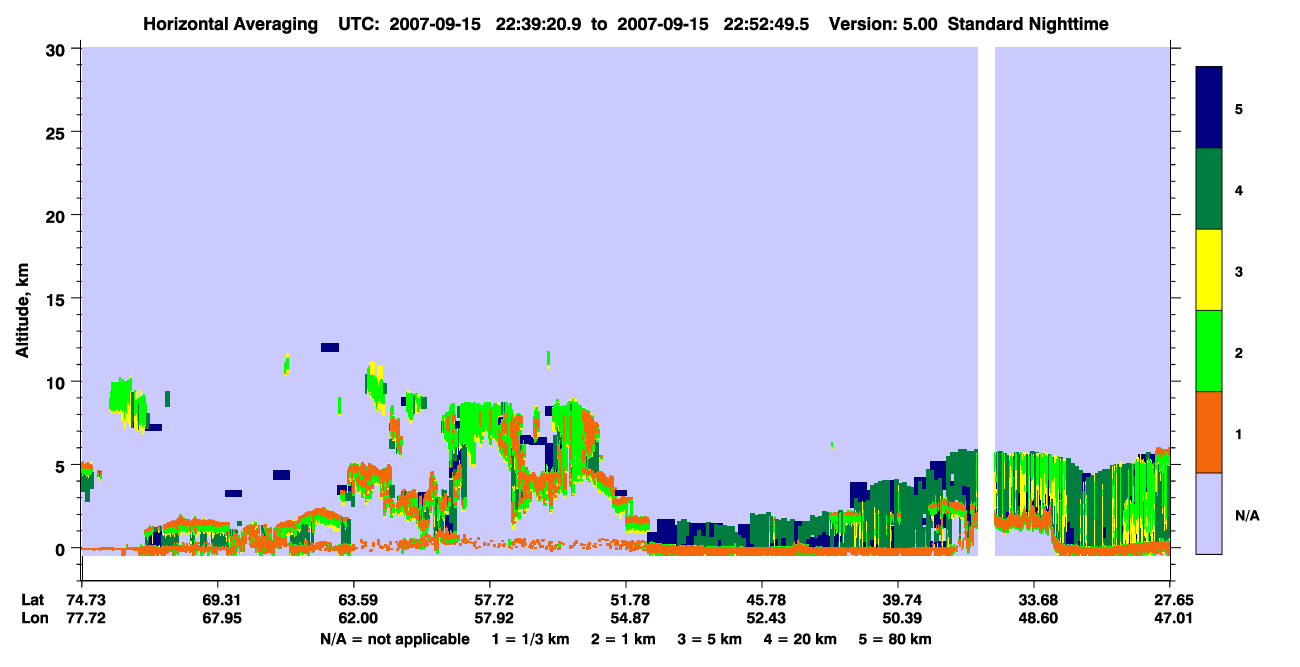
Task: Click longitude value 67.95
Action: click(x=217, y=618)
